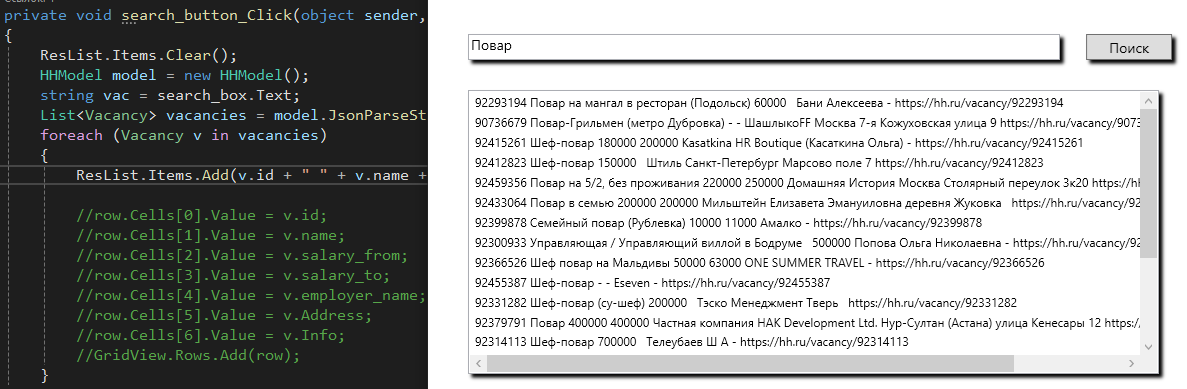Focus the search box containing Повар
The image size is (1187, 389).
[763, 47]
